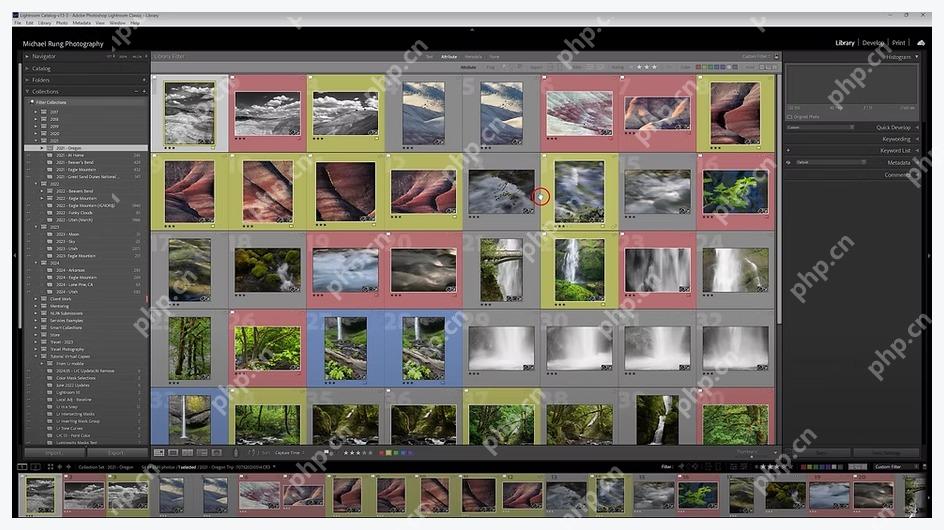The width and height of the screenshot is (944, 530).
Task: Click red color label in toolbar
Action: tap(382, 452)
